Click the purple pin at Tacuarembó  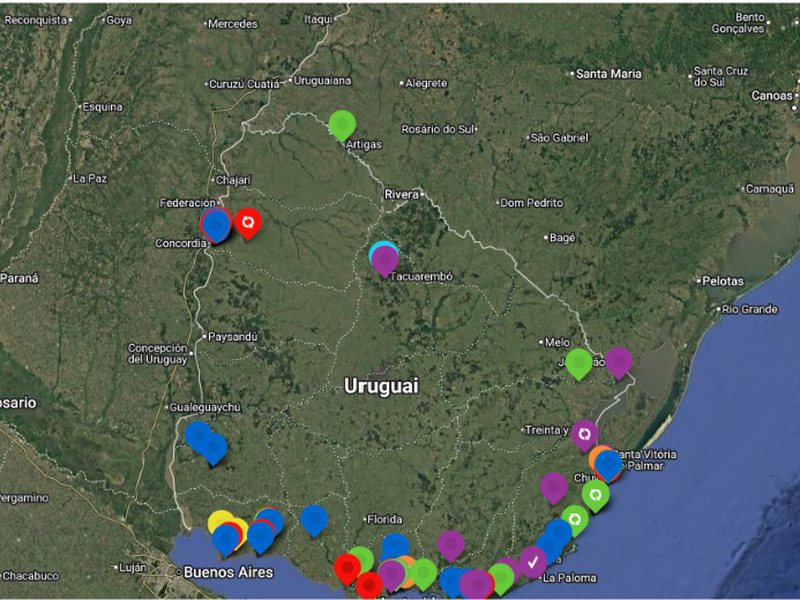click(385, 260)
